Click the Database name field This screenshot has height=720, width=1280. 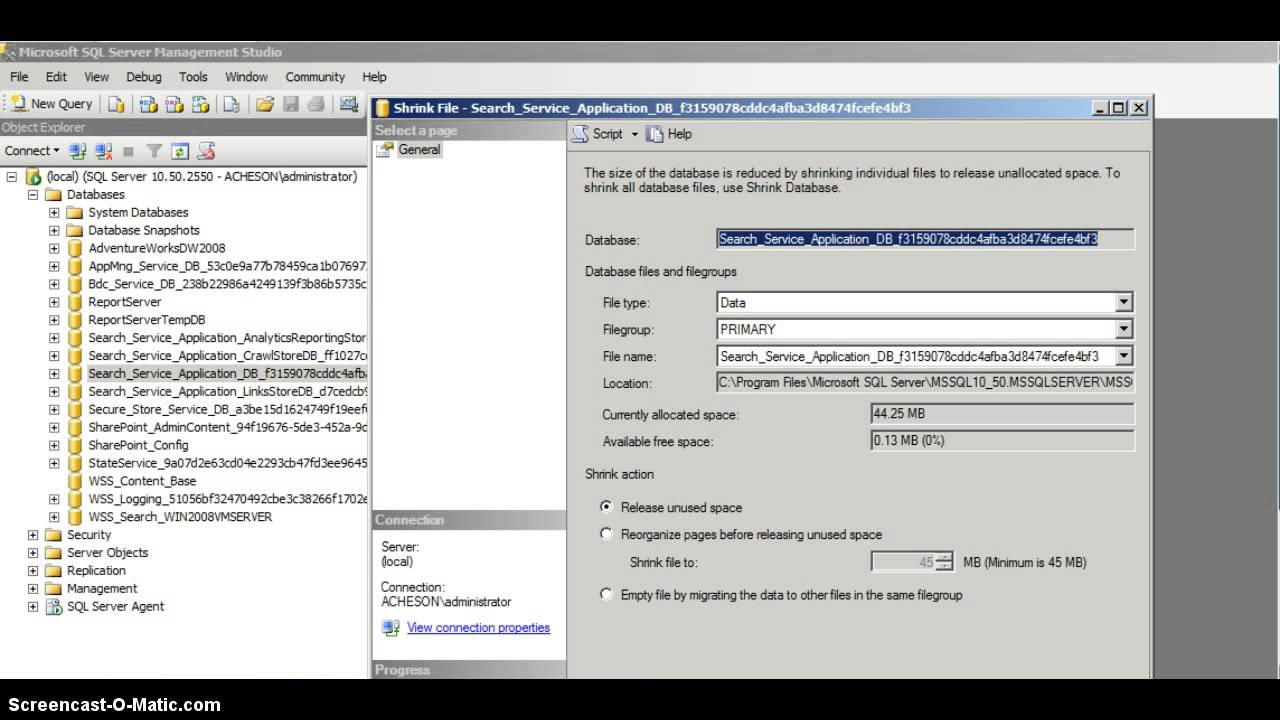(x=926, y=239)
